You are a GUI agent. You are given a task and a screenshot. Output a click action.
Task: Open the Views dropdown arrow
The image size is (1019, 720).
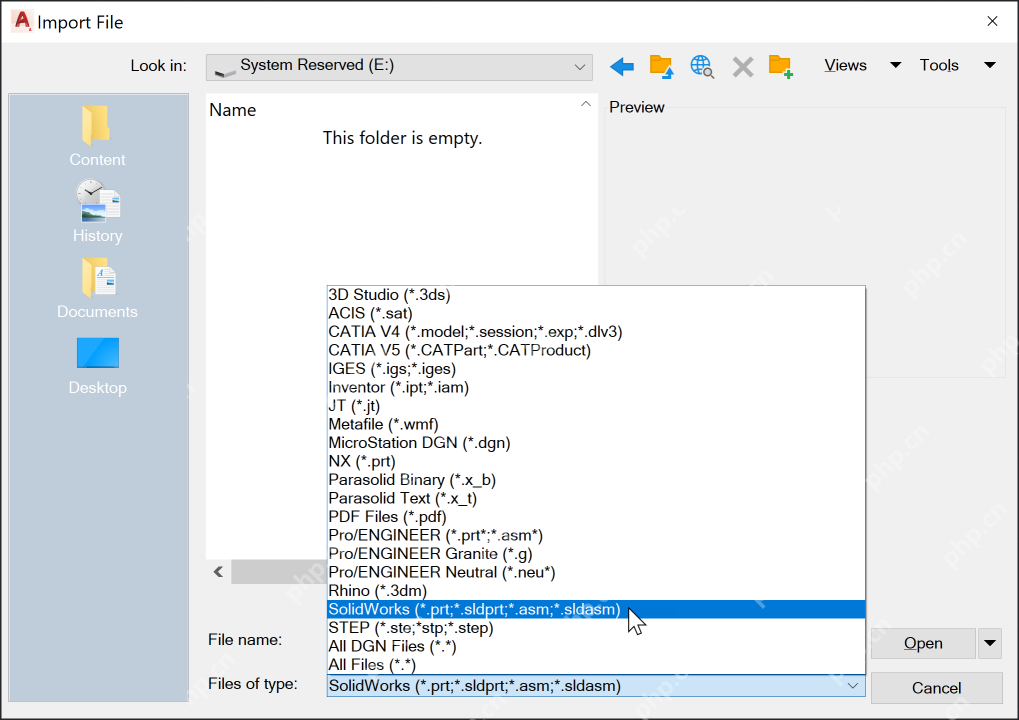(896, 65)
